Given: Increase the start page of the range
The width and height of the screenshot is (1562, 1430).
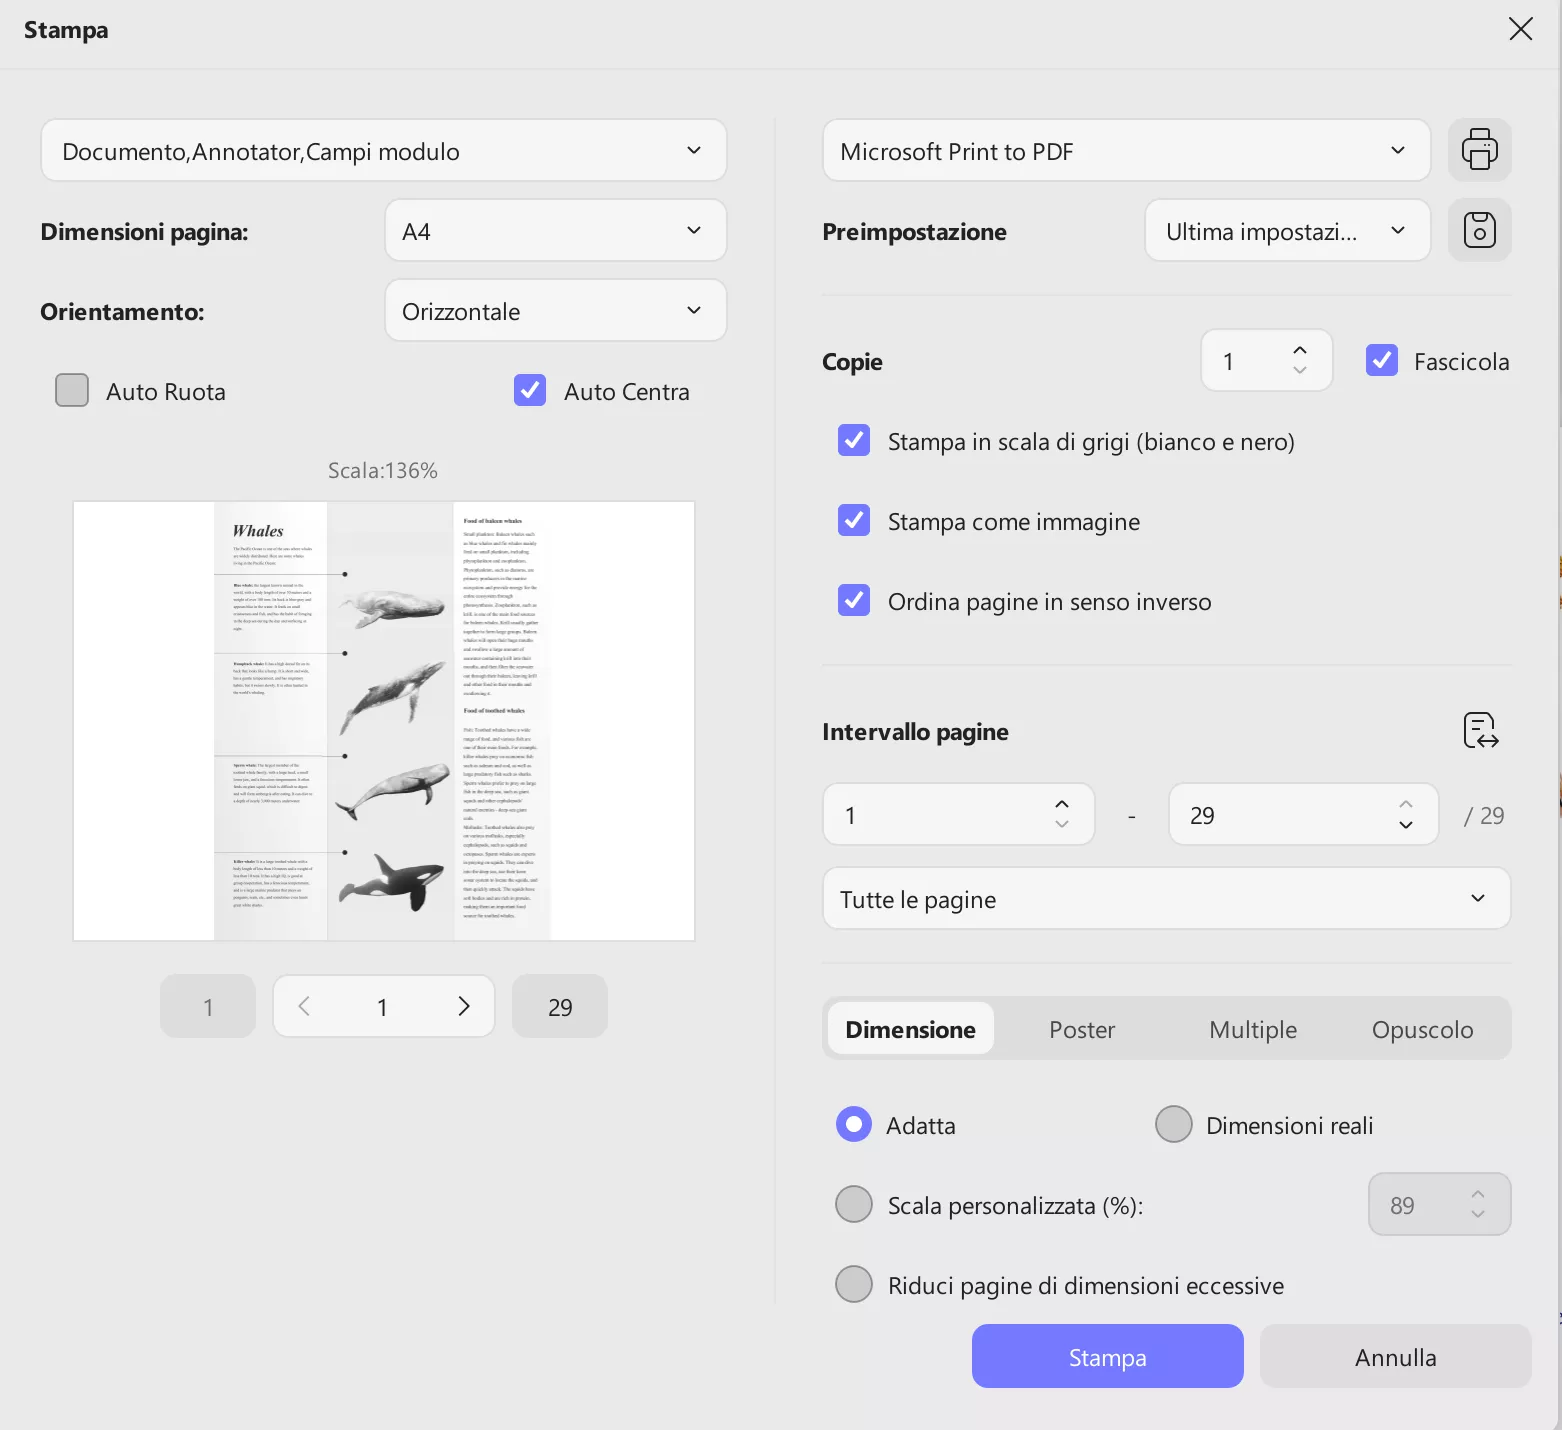Looking at the screenshot, I should 1062,805.
